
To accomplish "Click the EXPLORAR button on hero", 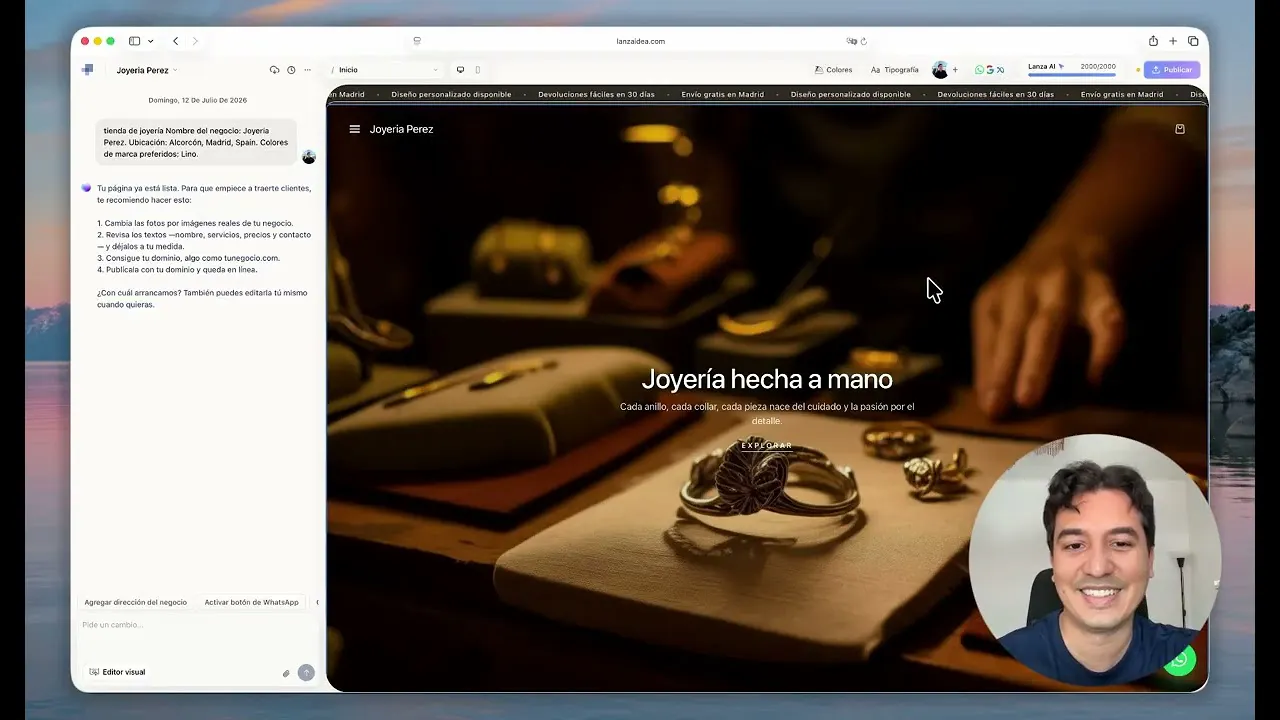I will pos(767,445).
